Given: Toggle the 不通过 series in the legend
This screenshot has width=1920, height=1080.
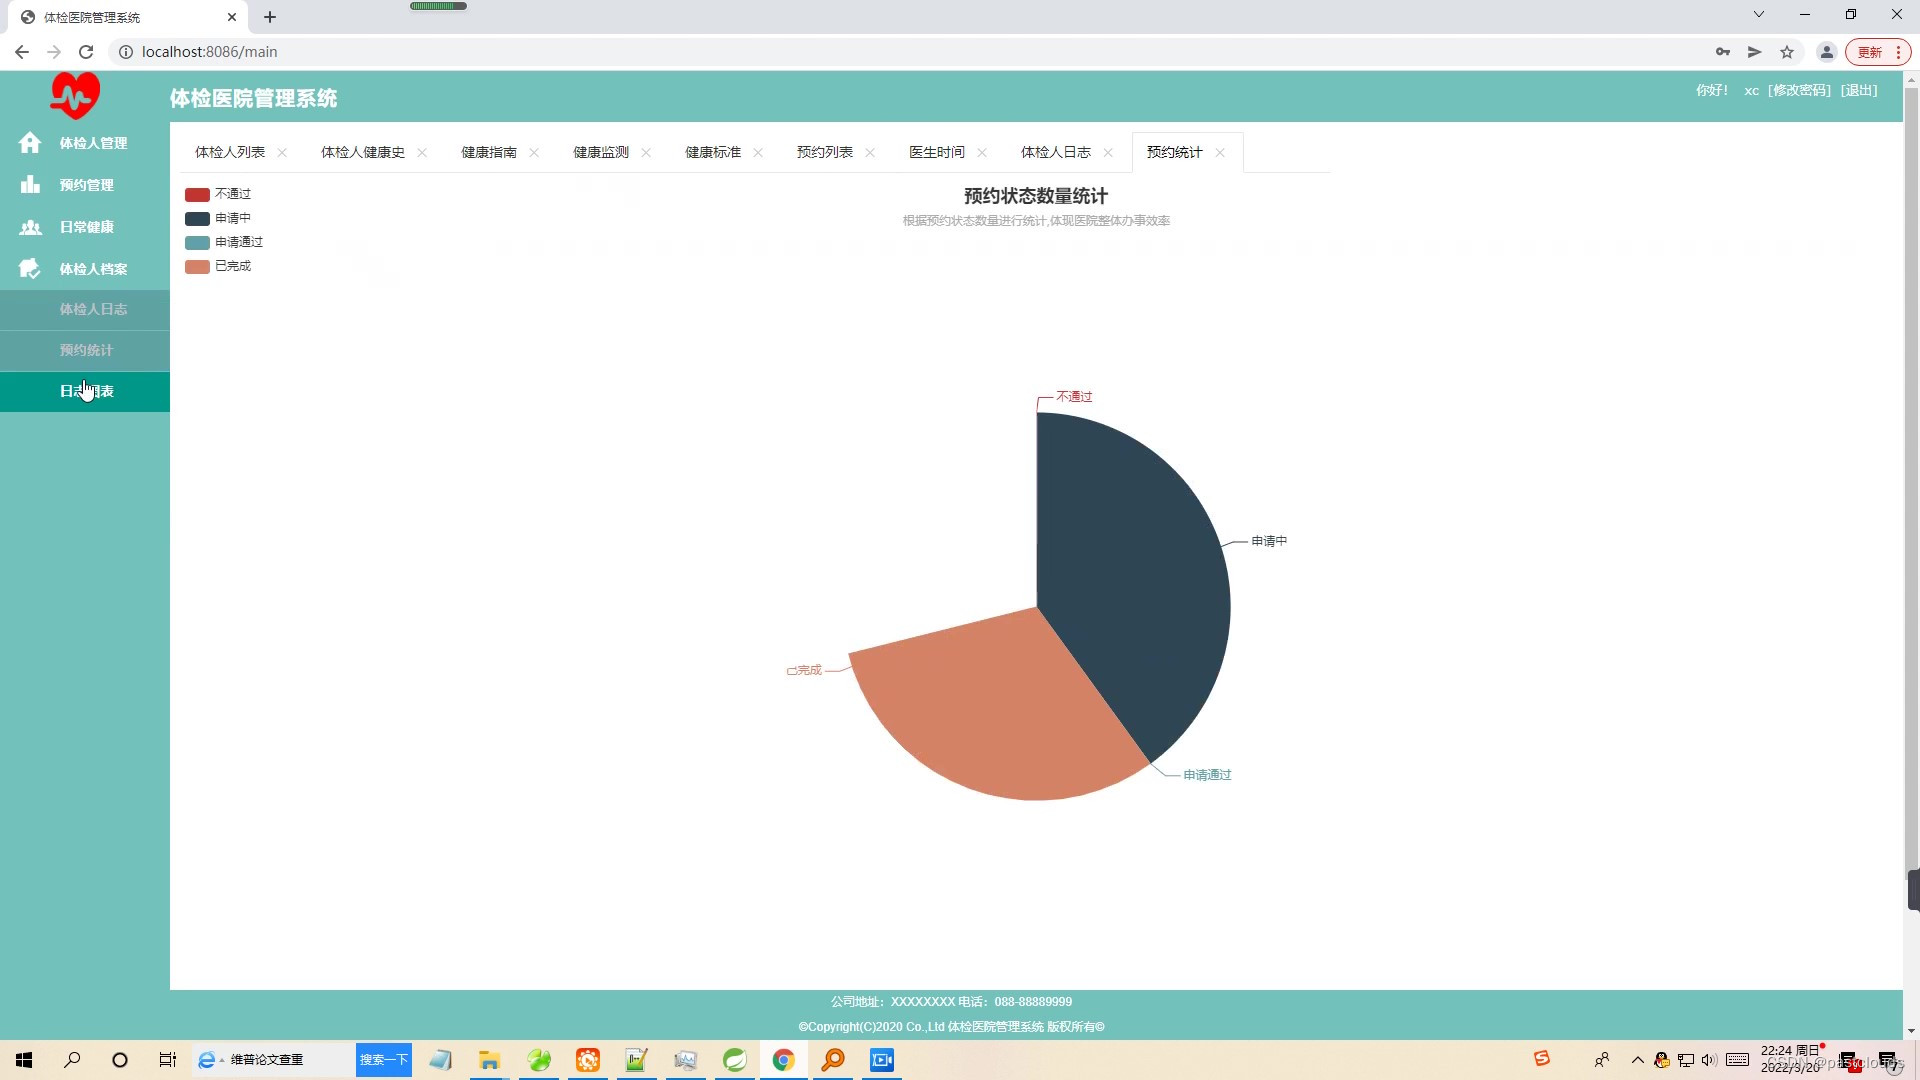Looking at the screenshot, I should (x=220, y=193).
